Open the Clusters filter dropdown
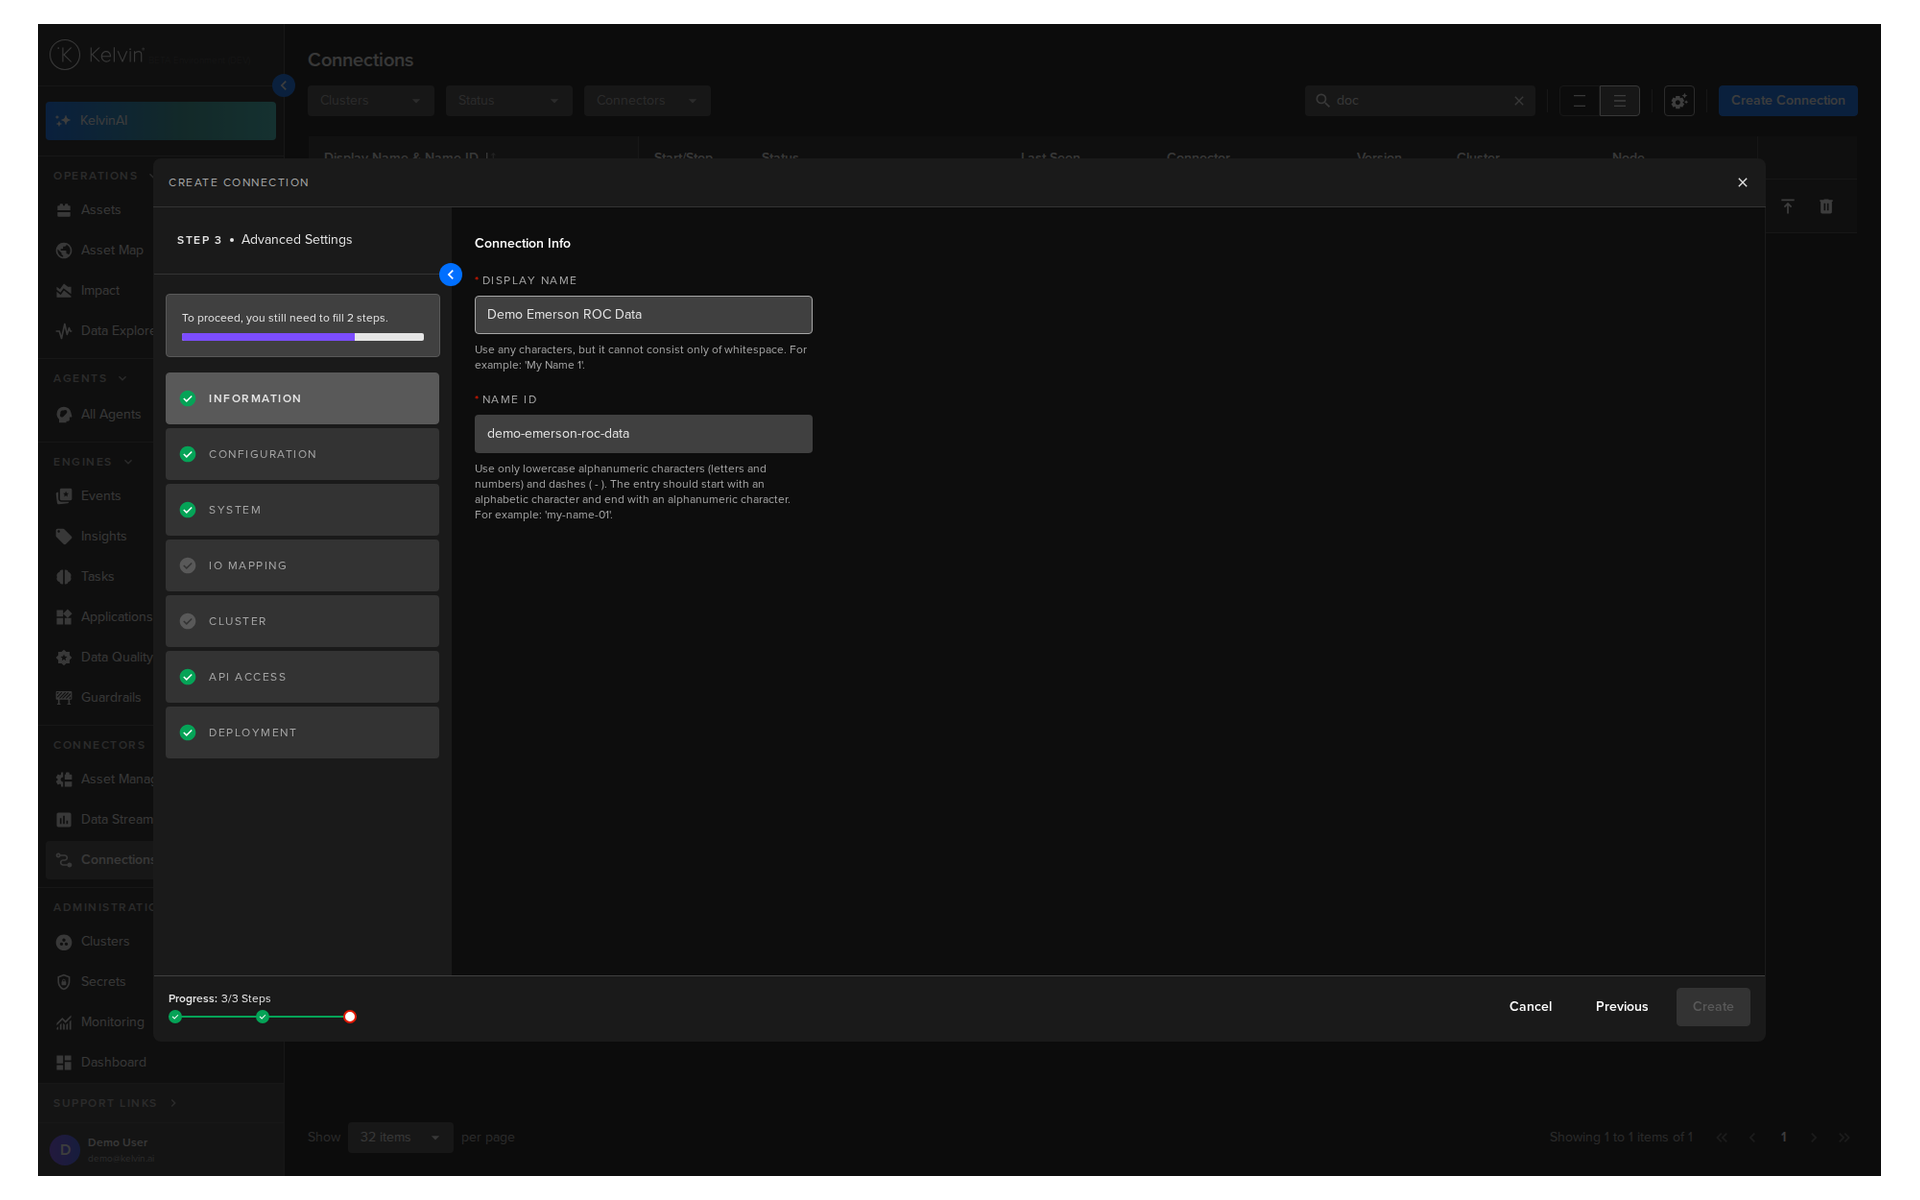The width and height of the screenshot is (1920, 1200). (x=371, y=100)
